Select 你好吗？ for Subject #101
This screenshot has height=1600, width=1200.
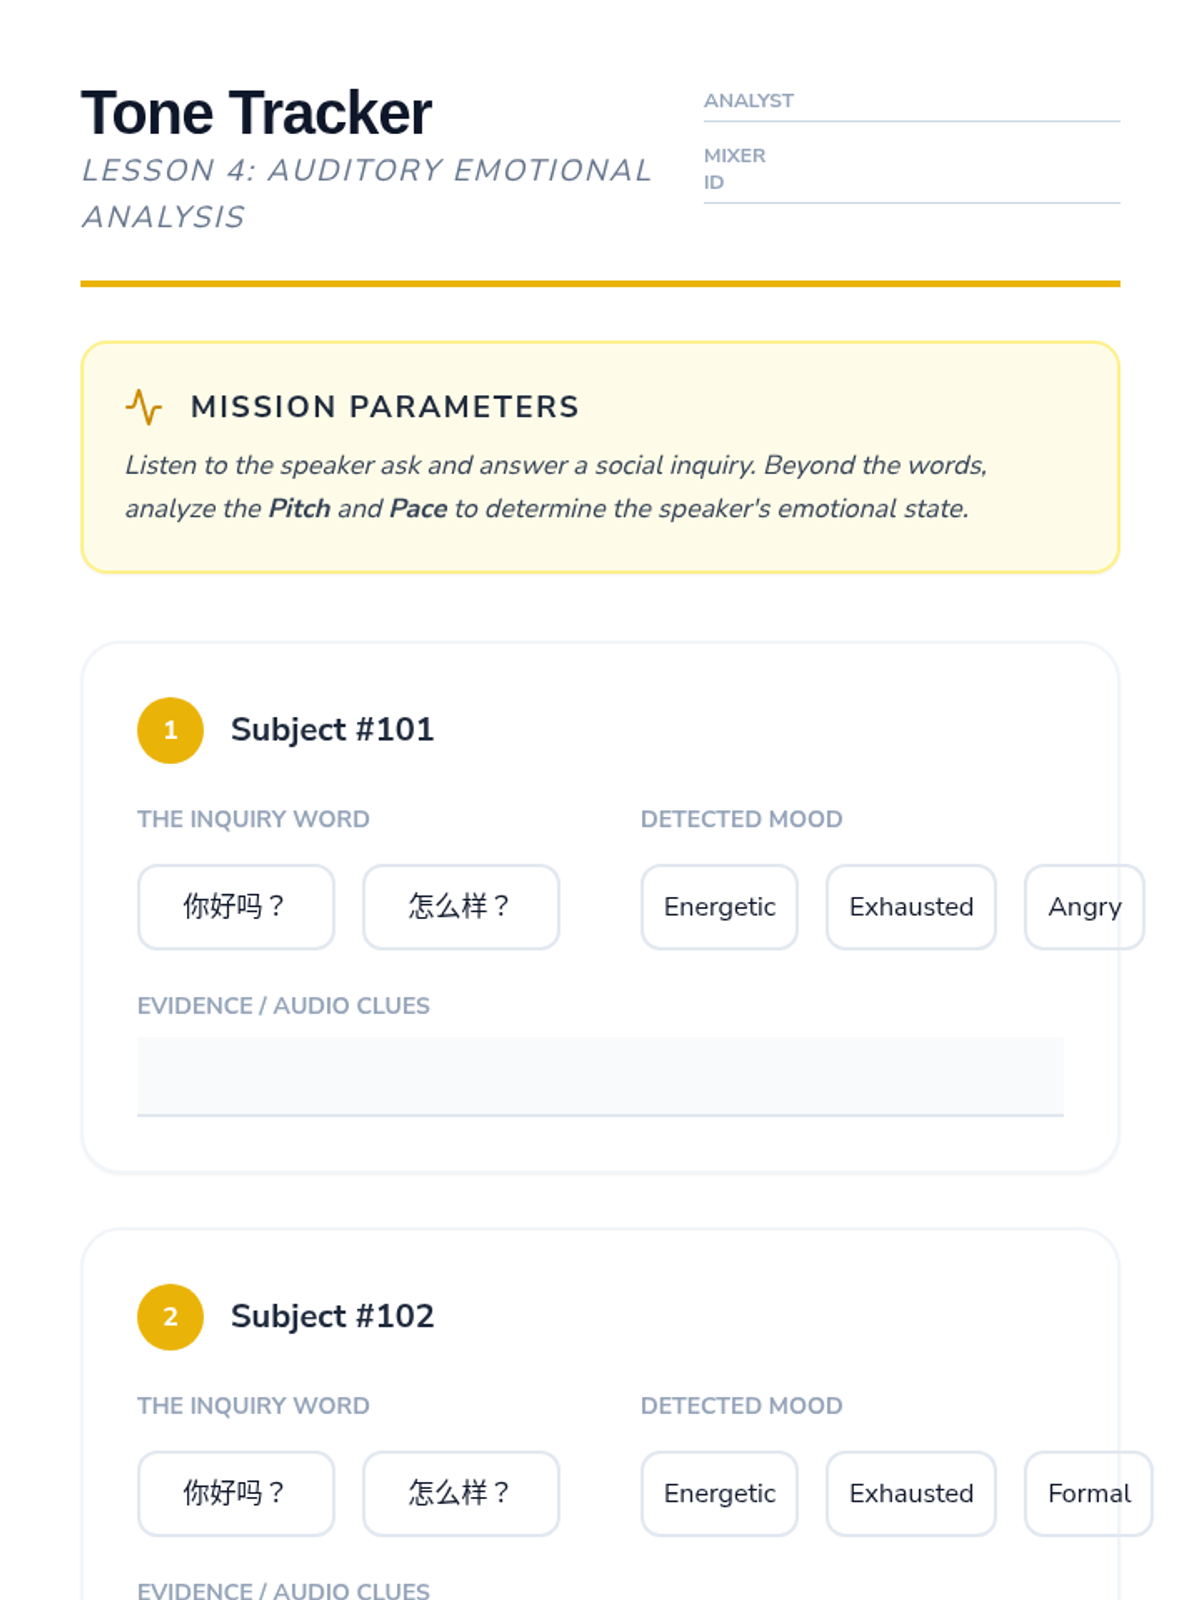coord(236,907)
